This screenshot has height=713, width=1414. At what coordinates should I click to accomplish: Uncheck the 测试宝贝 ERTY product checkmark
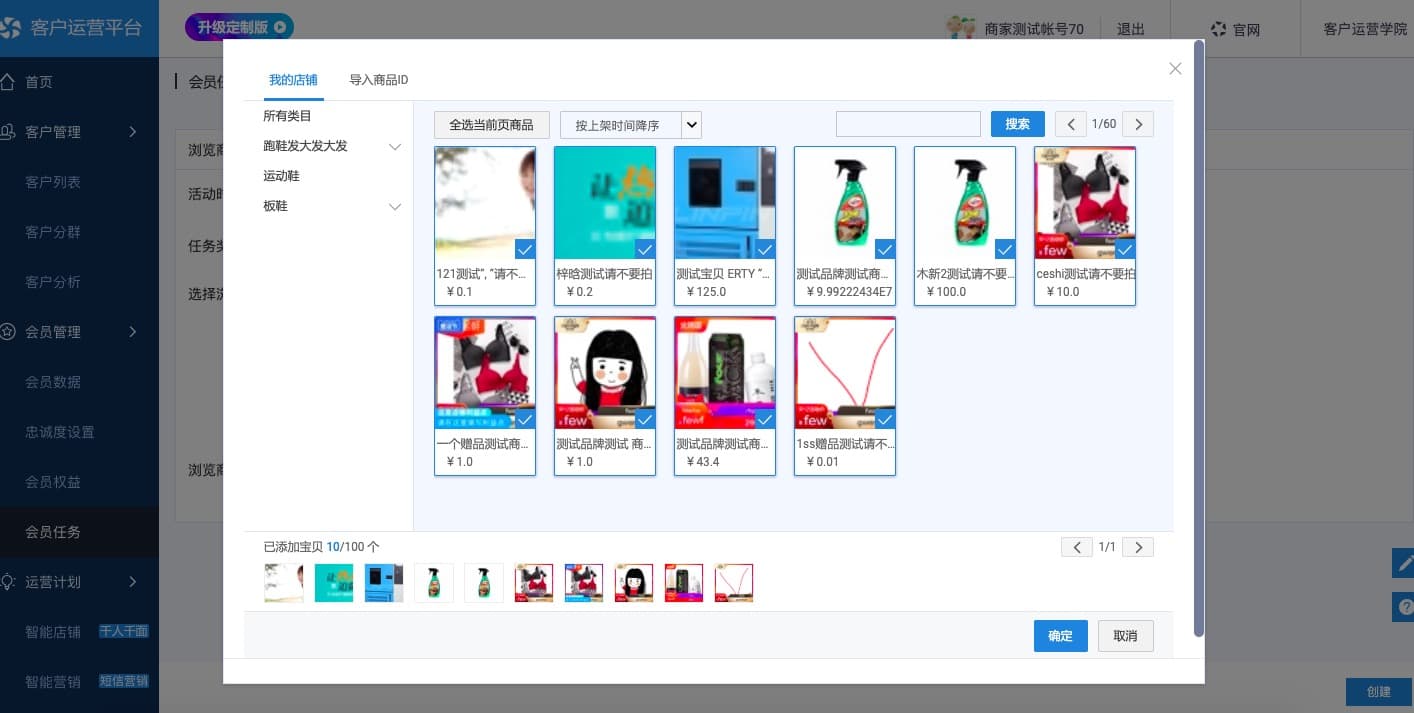click(765, 249)
